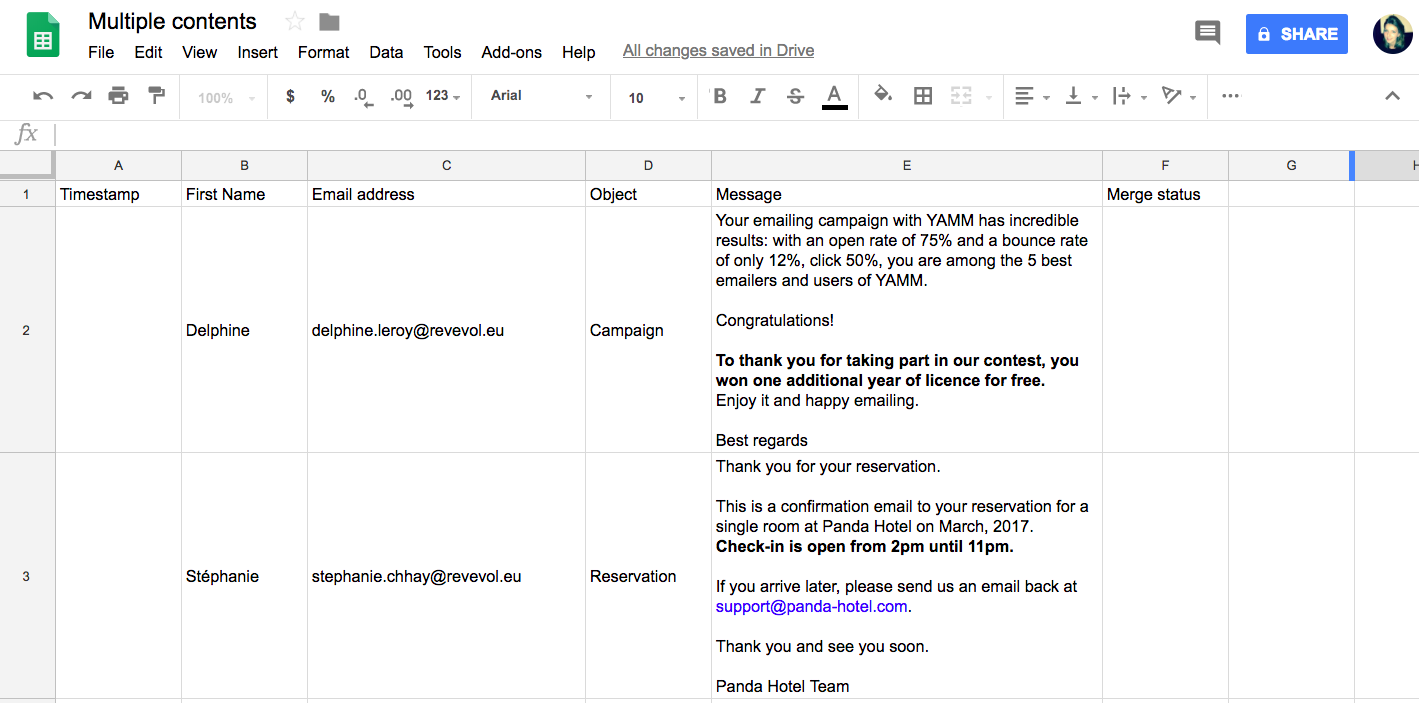This screenshot has height=703, width=1419.
Task: Decrease decimal places icon
Action: pyautogui.click(x=363, y=97)
